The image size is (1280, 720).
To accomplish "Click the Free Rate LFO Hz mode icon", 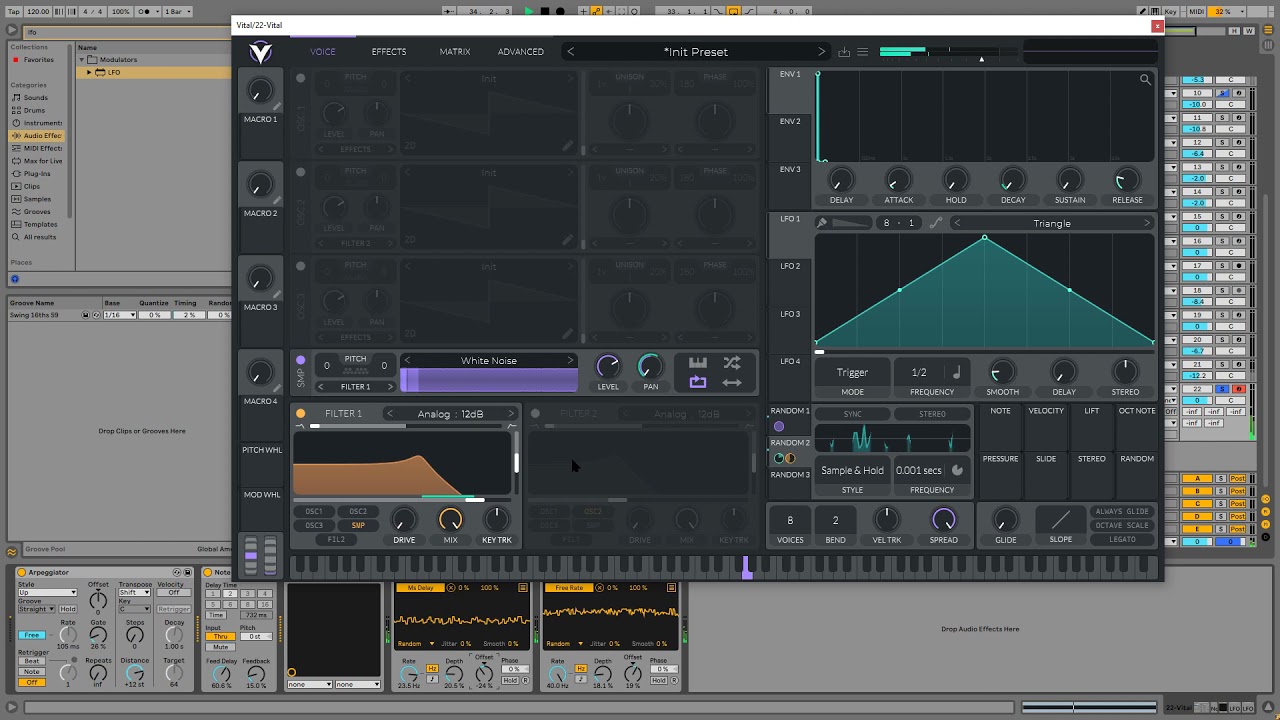I will point(581,668).
